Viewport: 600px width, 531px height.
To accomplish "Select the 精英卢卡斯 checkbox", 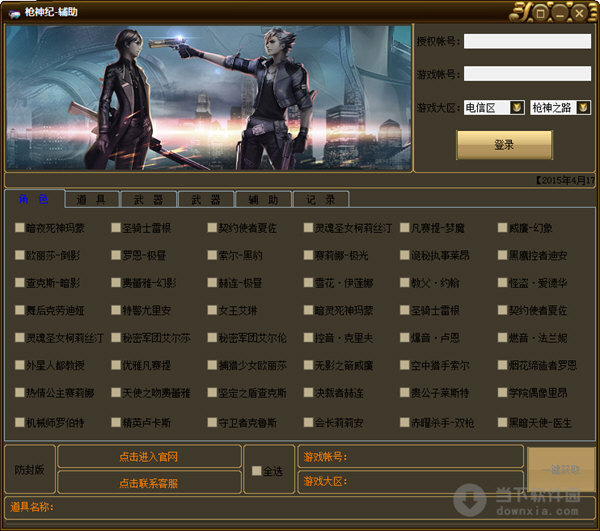I will pyautogui.click(x=116, y=422).
